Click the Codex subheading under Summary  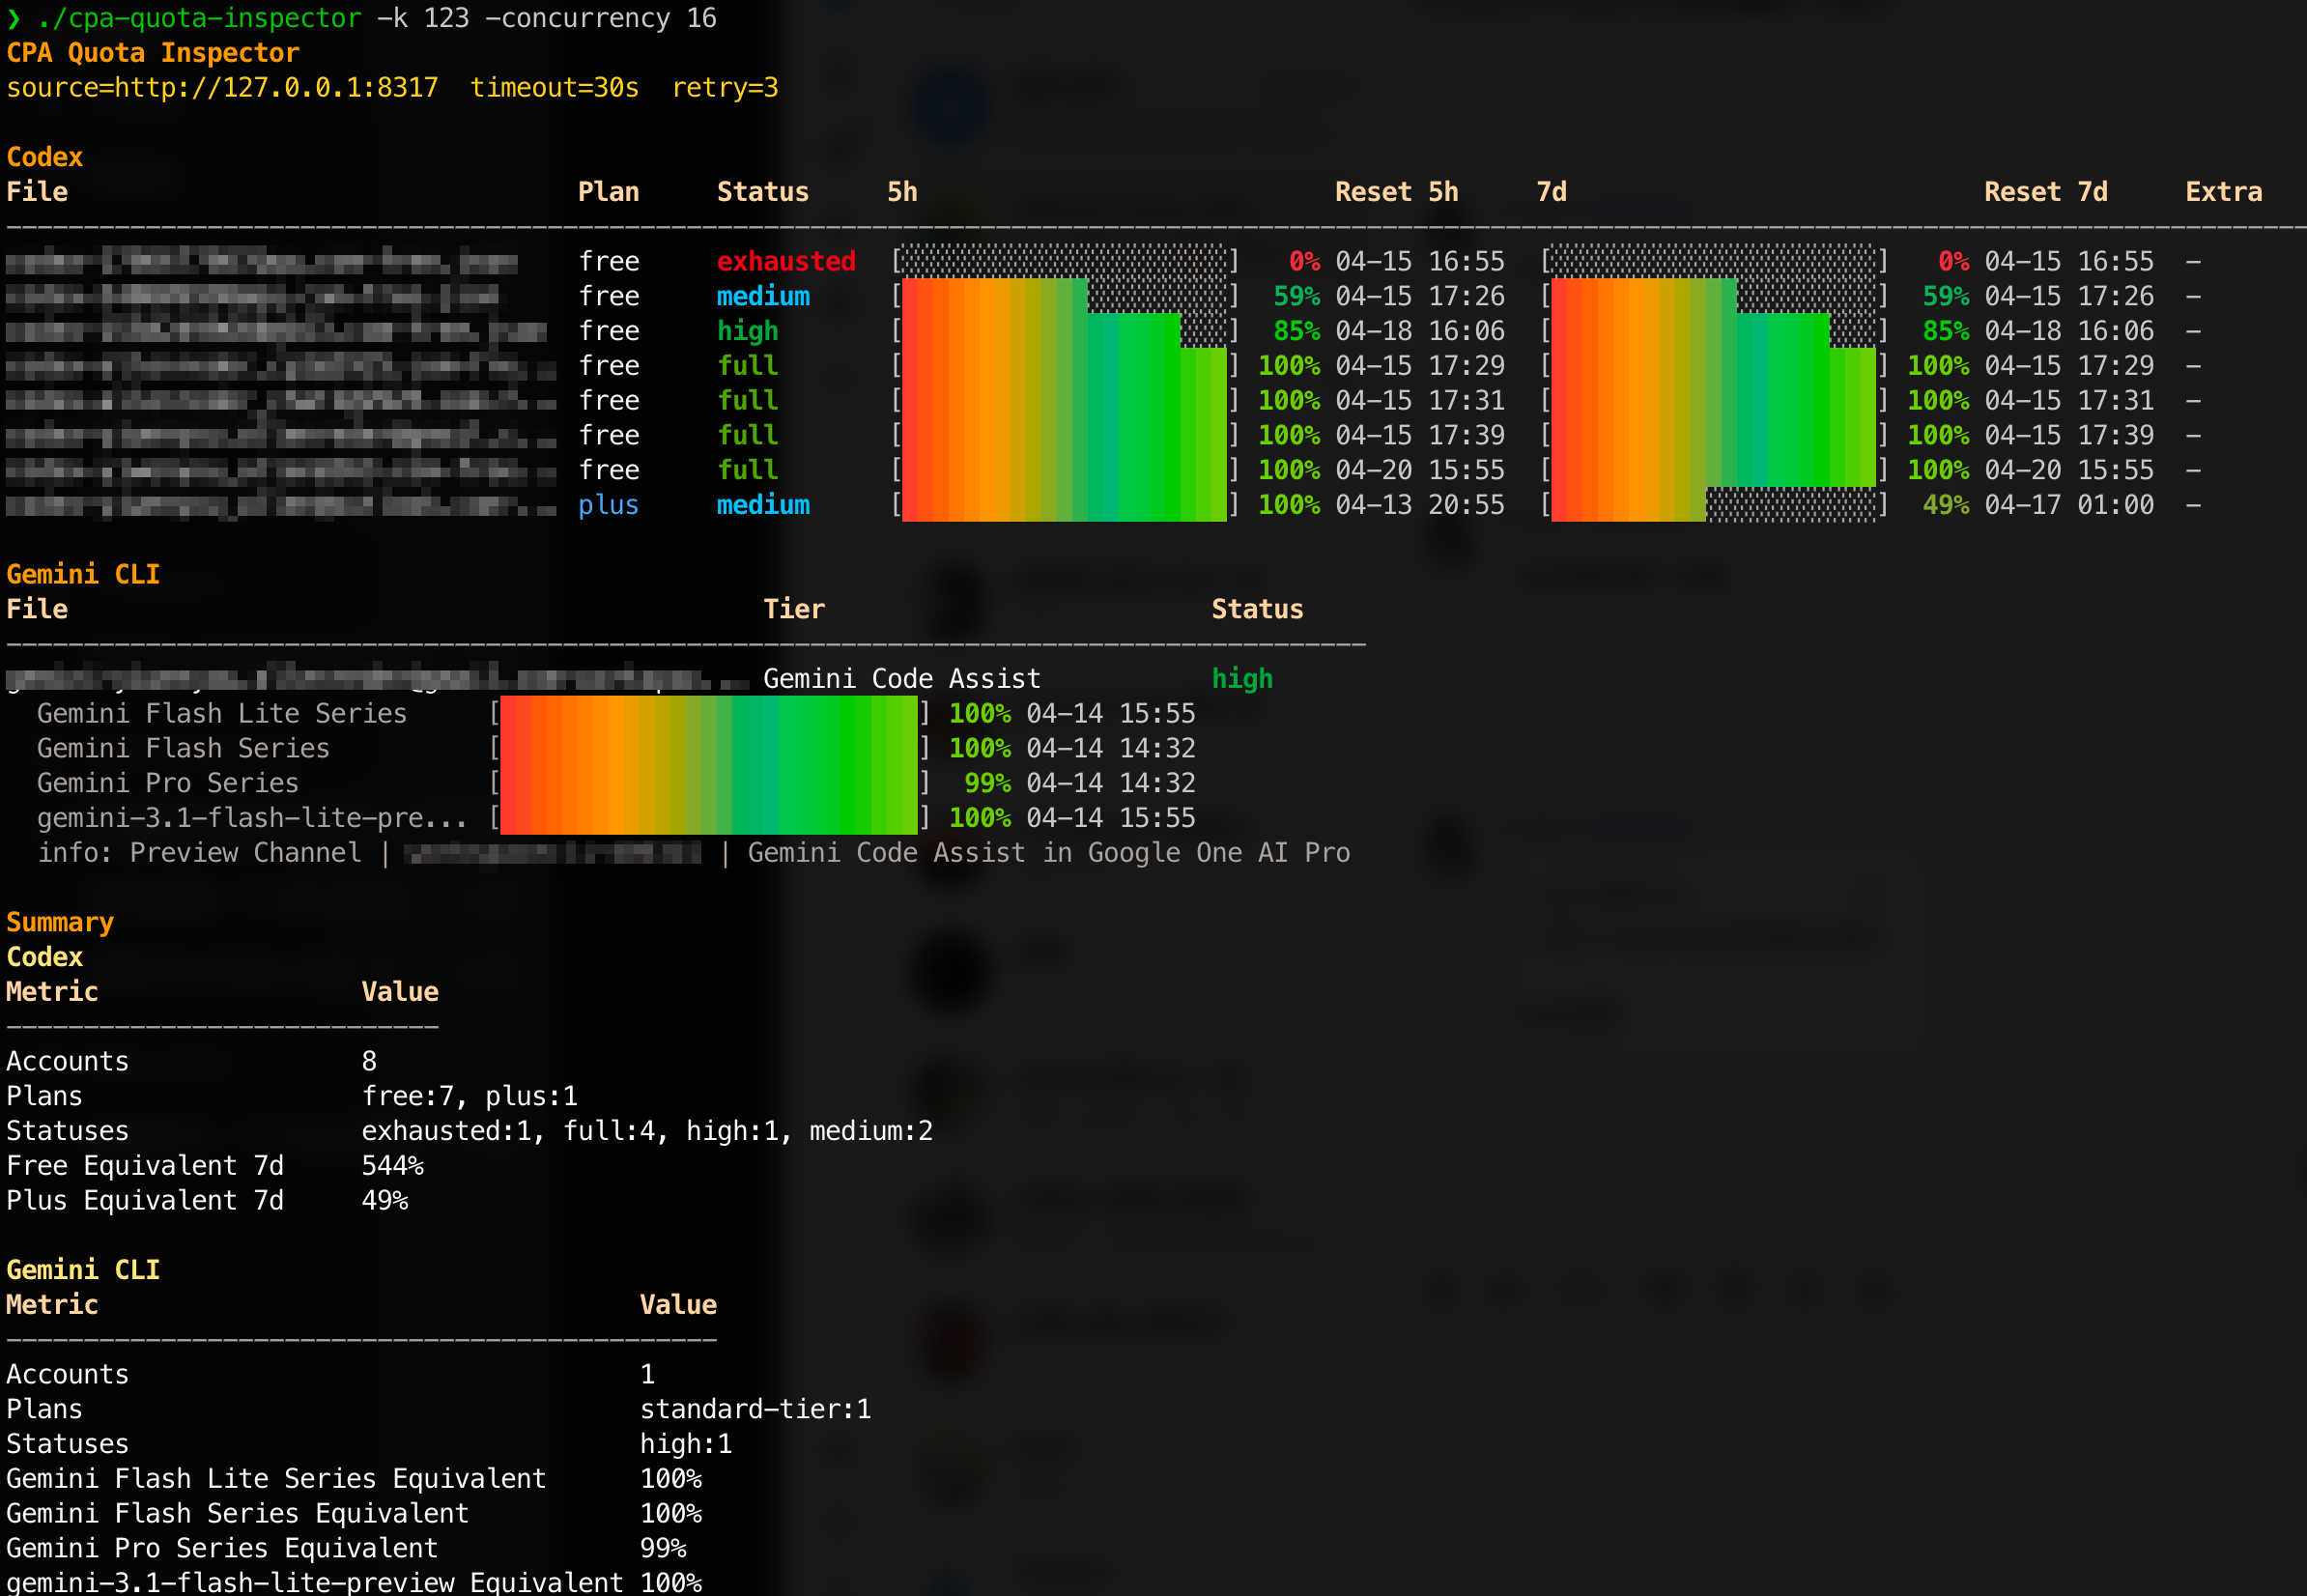[x=44, y=957]
